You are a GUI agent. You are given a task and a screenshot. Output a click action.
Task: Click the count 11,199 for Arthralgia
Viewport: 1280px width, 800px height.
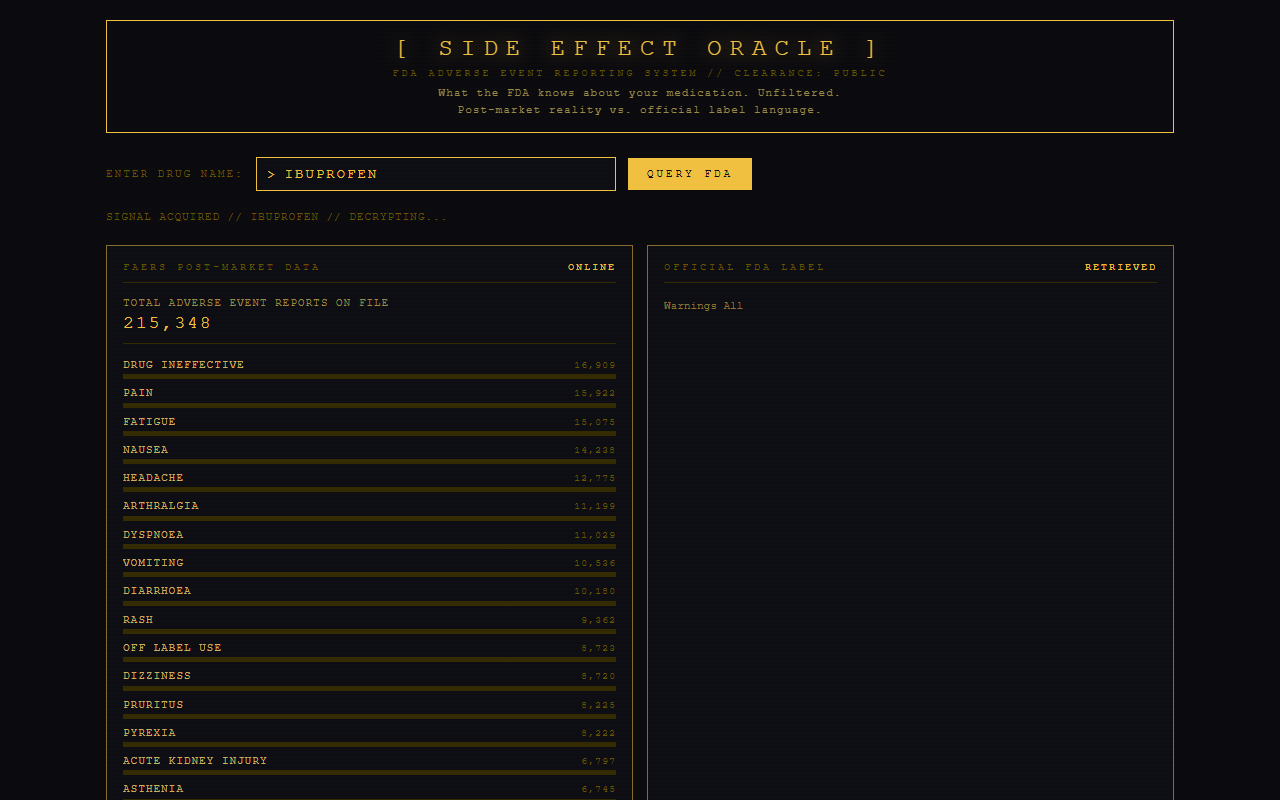(595, 507)
